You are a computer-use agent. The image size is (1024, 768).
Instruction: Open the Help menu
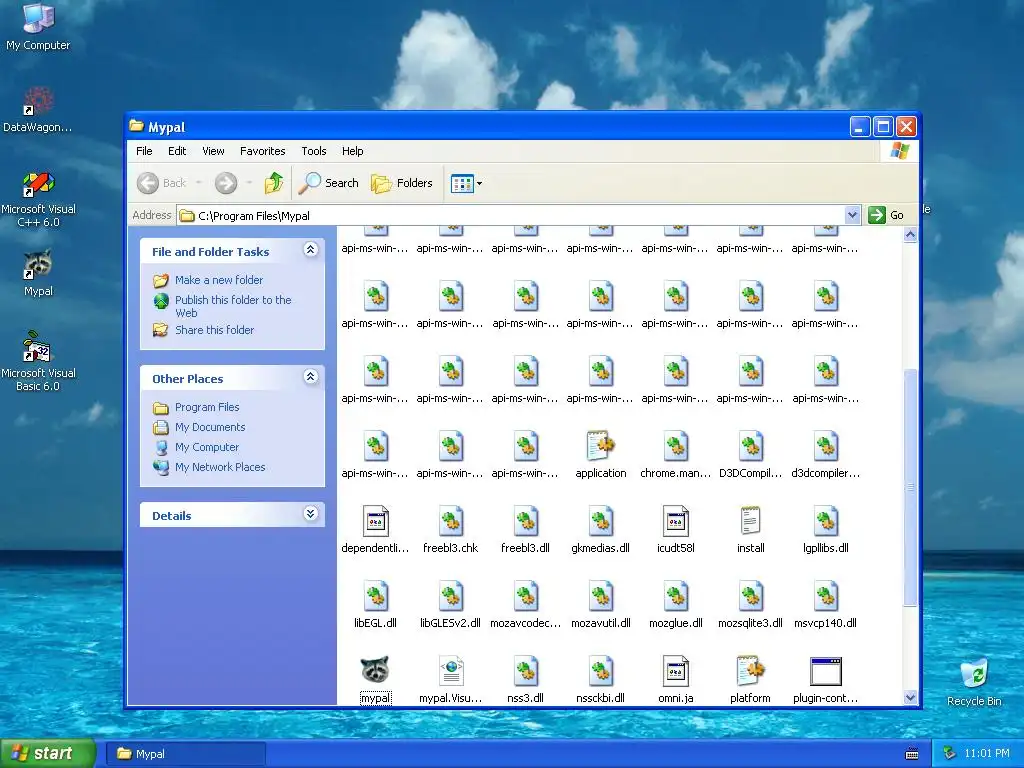pyautogui.click(x=353, y=151)
